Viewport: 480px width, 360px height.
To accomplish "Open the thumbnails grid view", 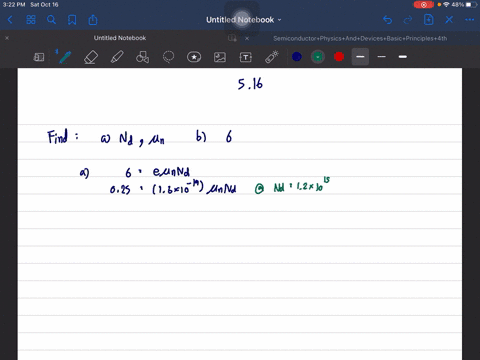I will (x=31, y=20).
